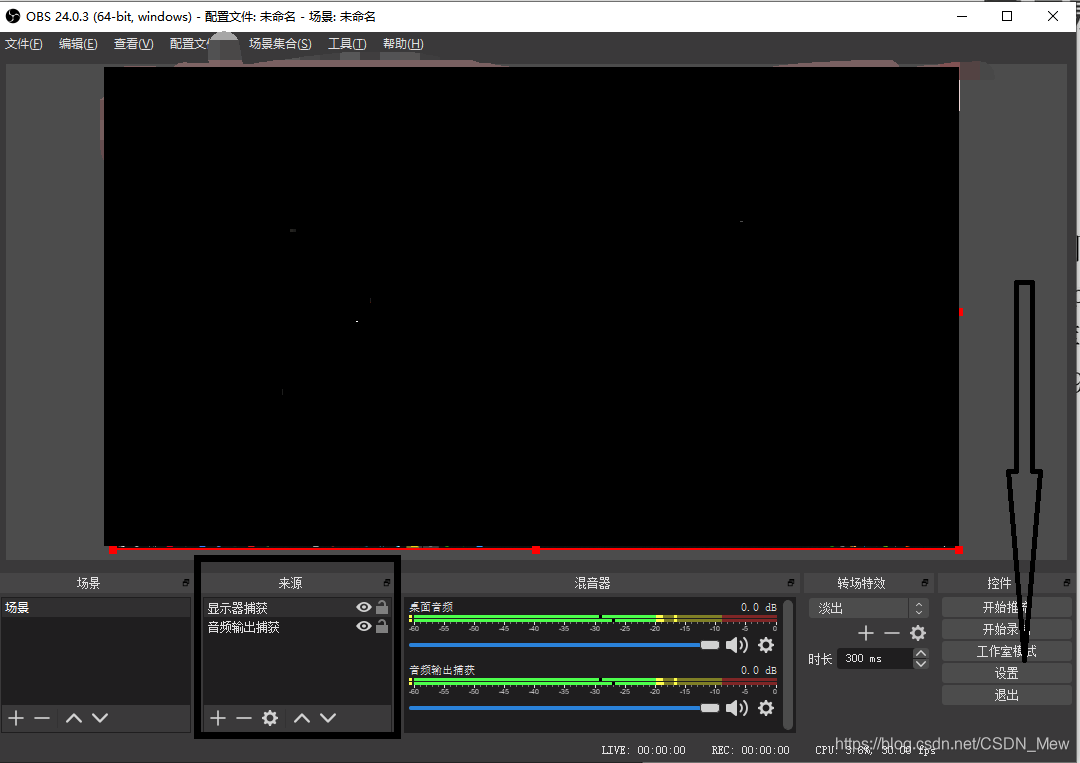This screenshot has width=1080, height=763.
Task: Open 音频输出捕获 mixer settings gear
Action: coord(766,708)
